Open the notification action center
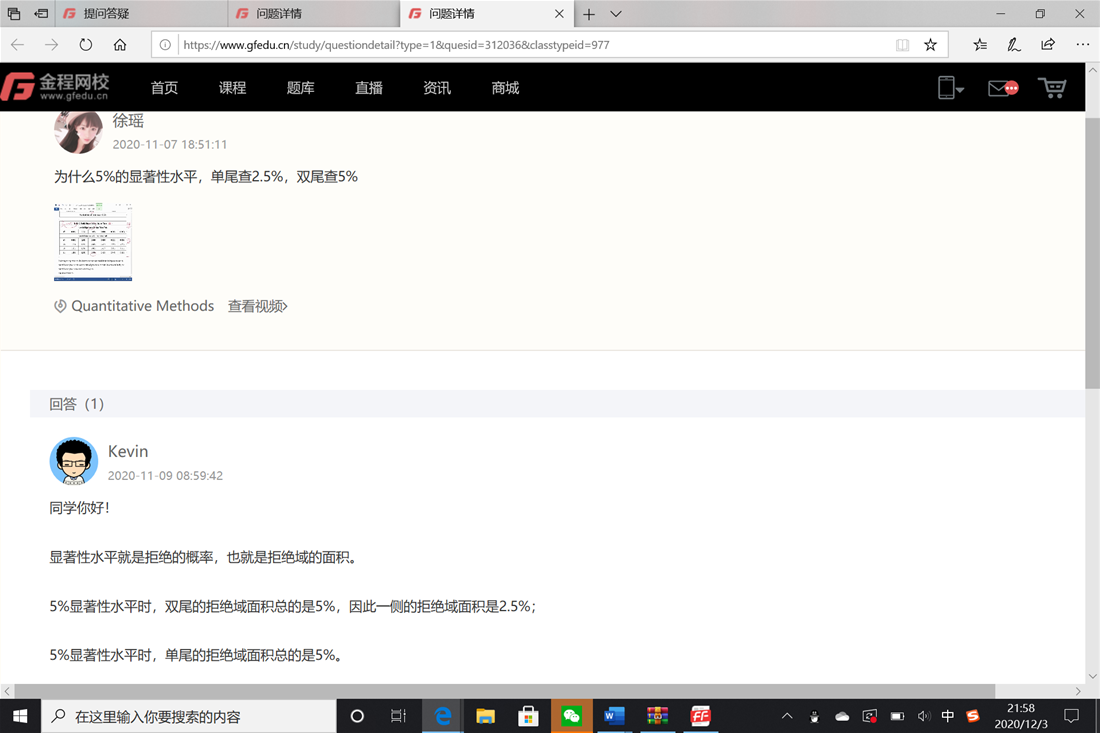Image resolution: width=1100 pixels, height=733 pixels. tap(1071, 716)
